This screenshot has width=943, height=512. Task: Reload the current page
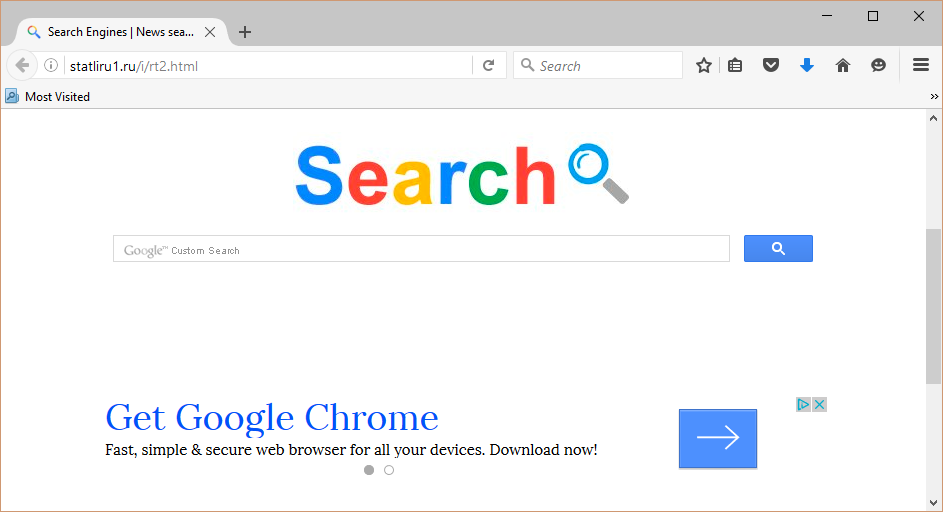[x=488, y=65]
